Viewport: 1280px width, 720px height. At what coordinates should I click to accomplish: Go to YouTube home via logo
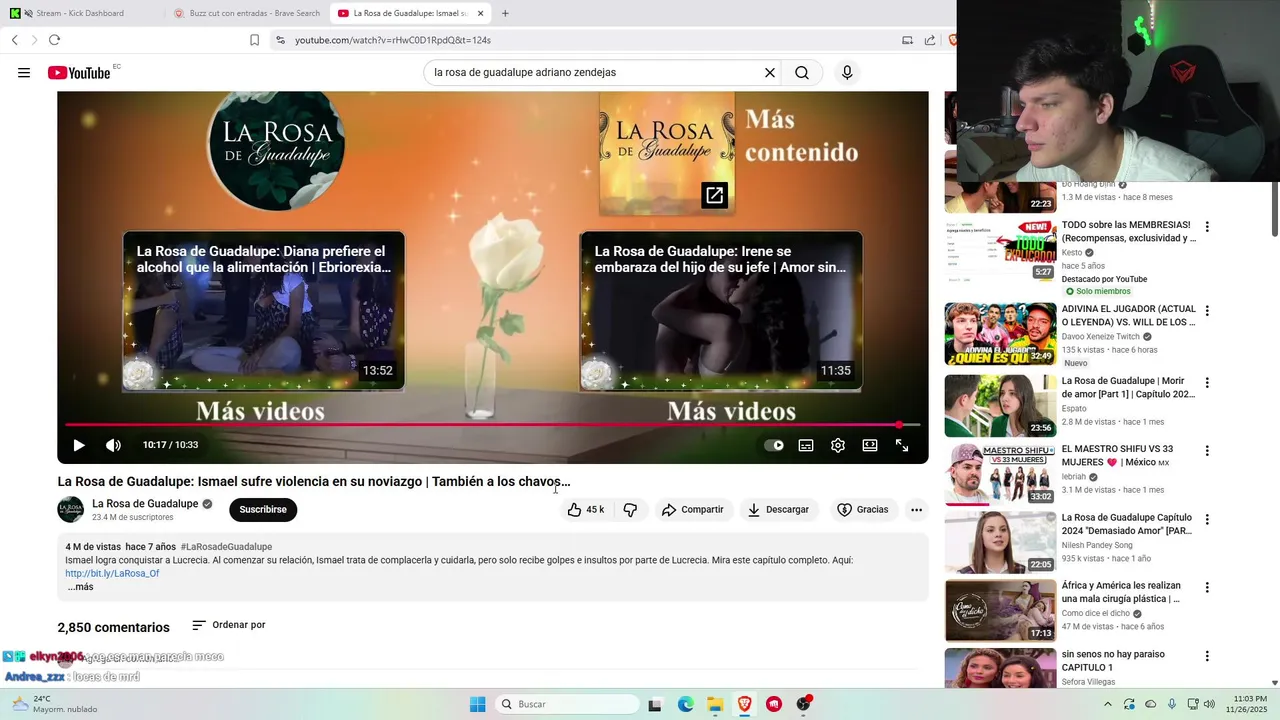pyautogui.click(x=79, y=73)
